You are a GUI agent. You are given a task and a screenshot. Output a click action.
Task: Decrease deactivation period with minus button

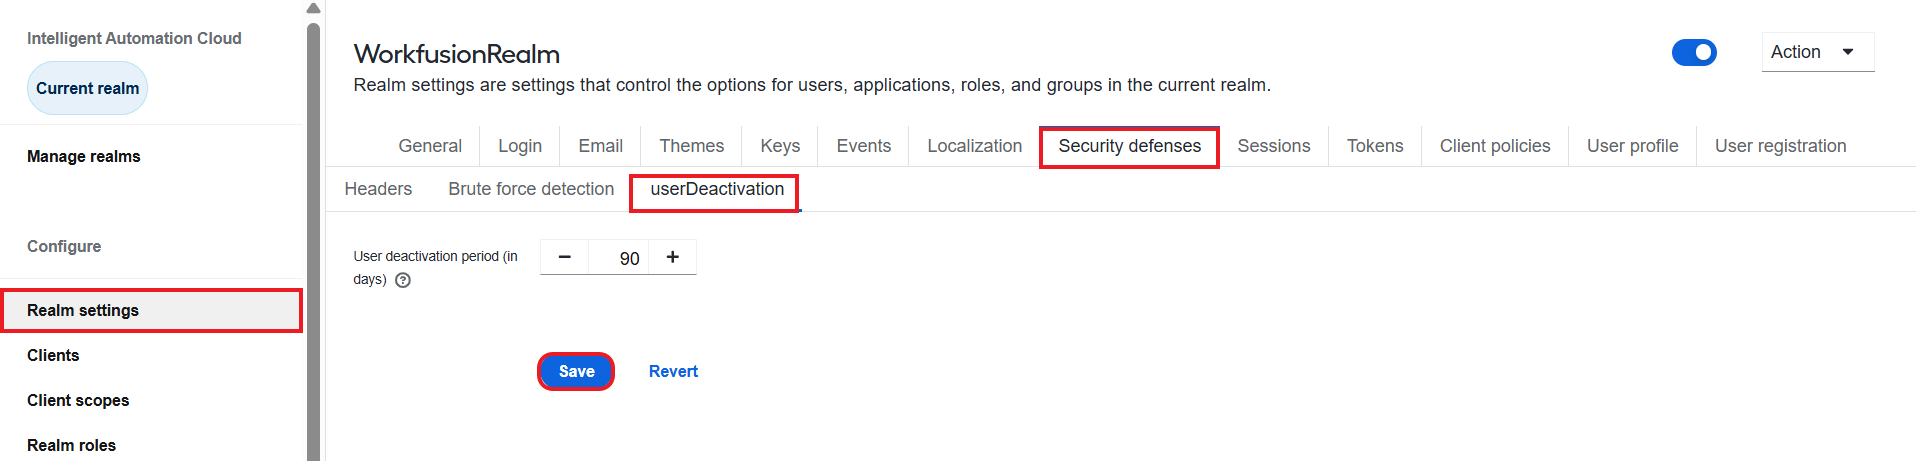coord(565,257)
